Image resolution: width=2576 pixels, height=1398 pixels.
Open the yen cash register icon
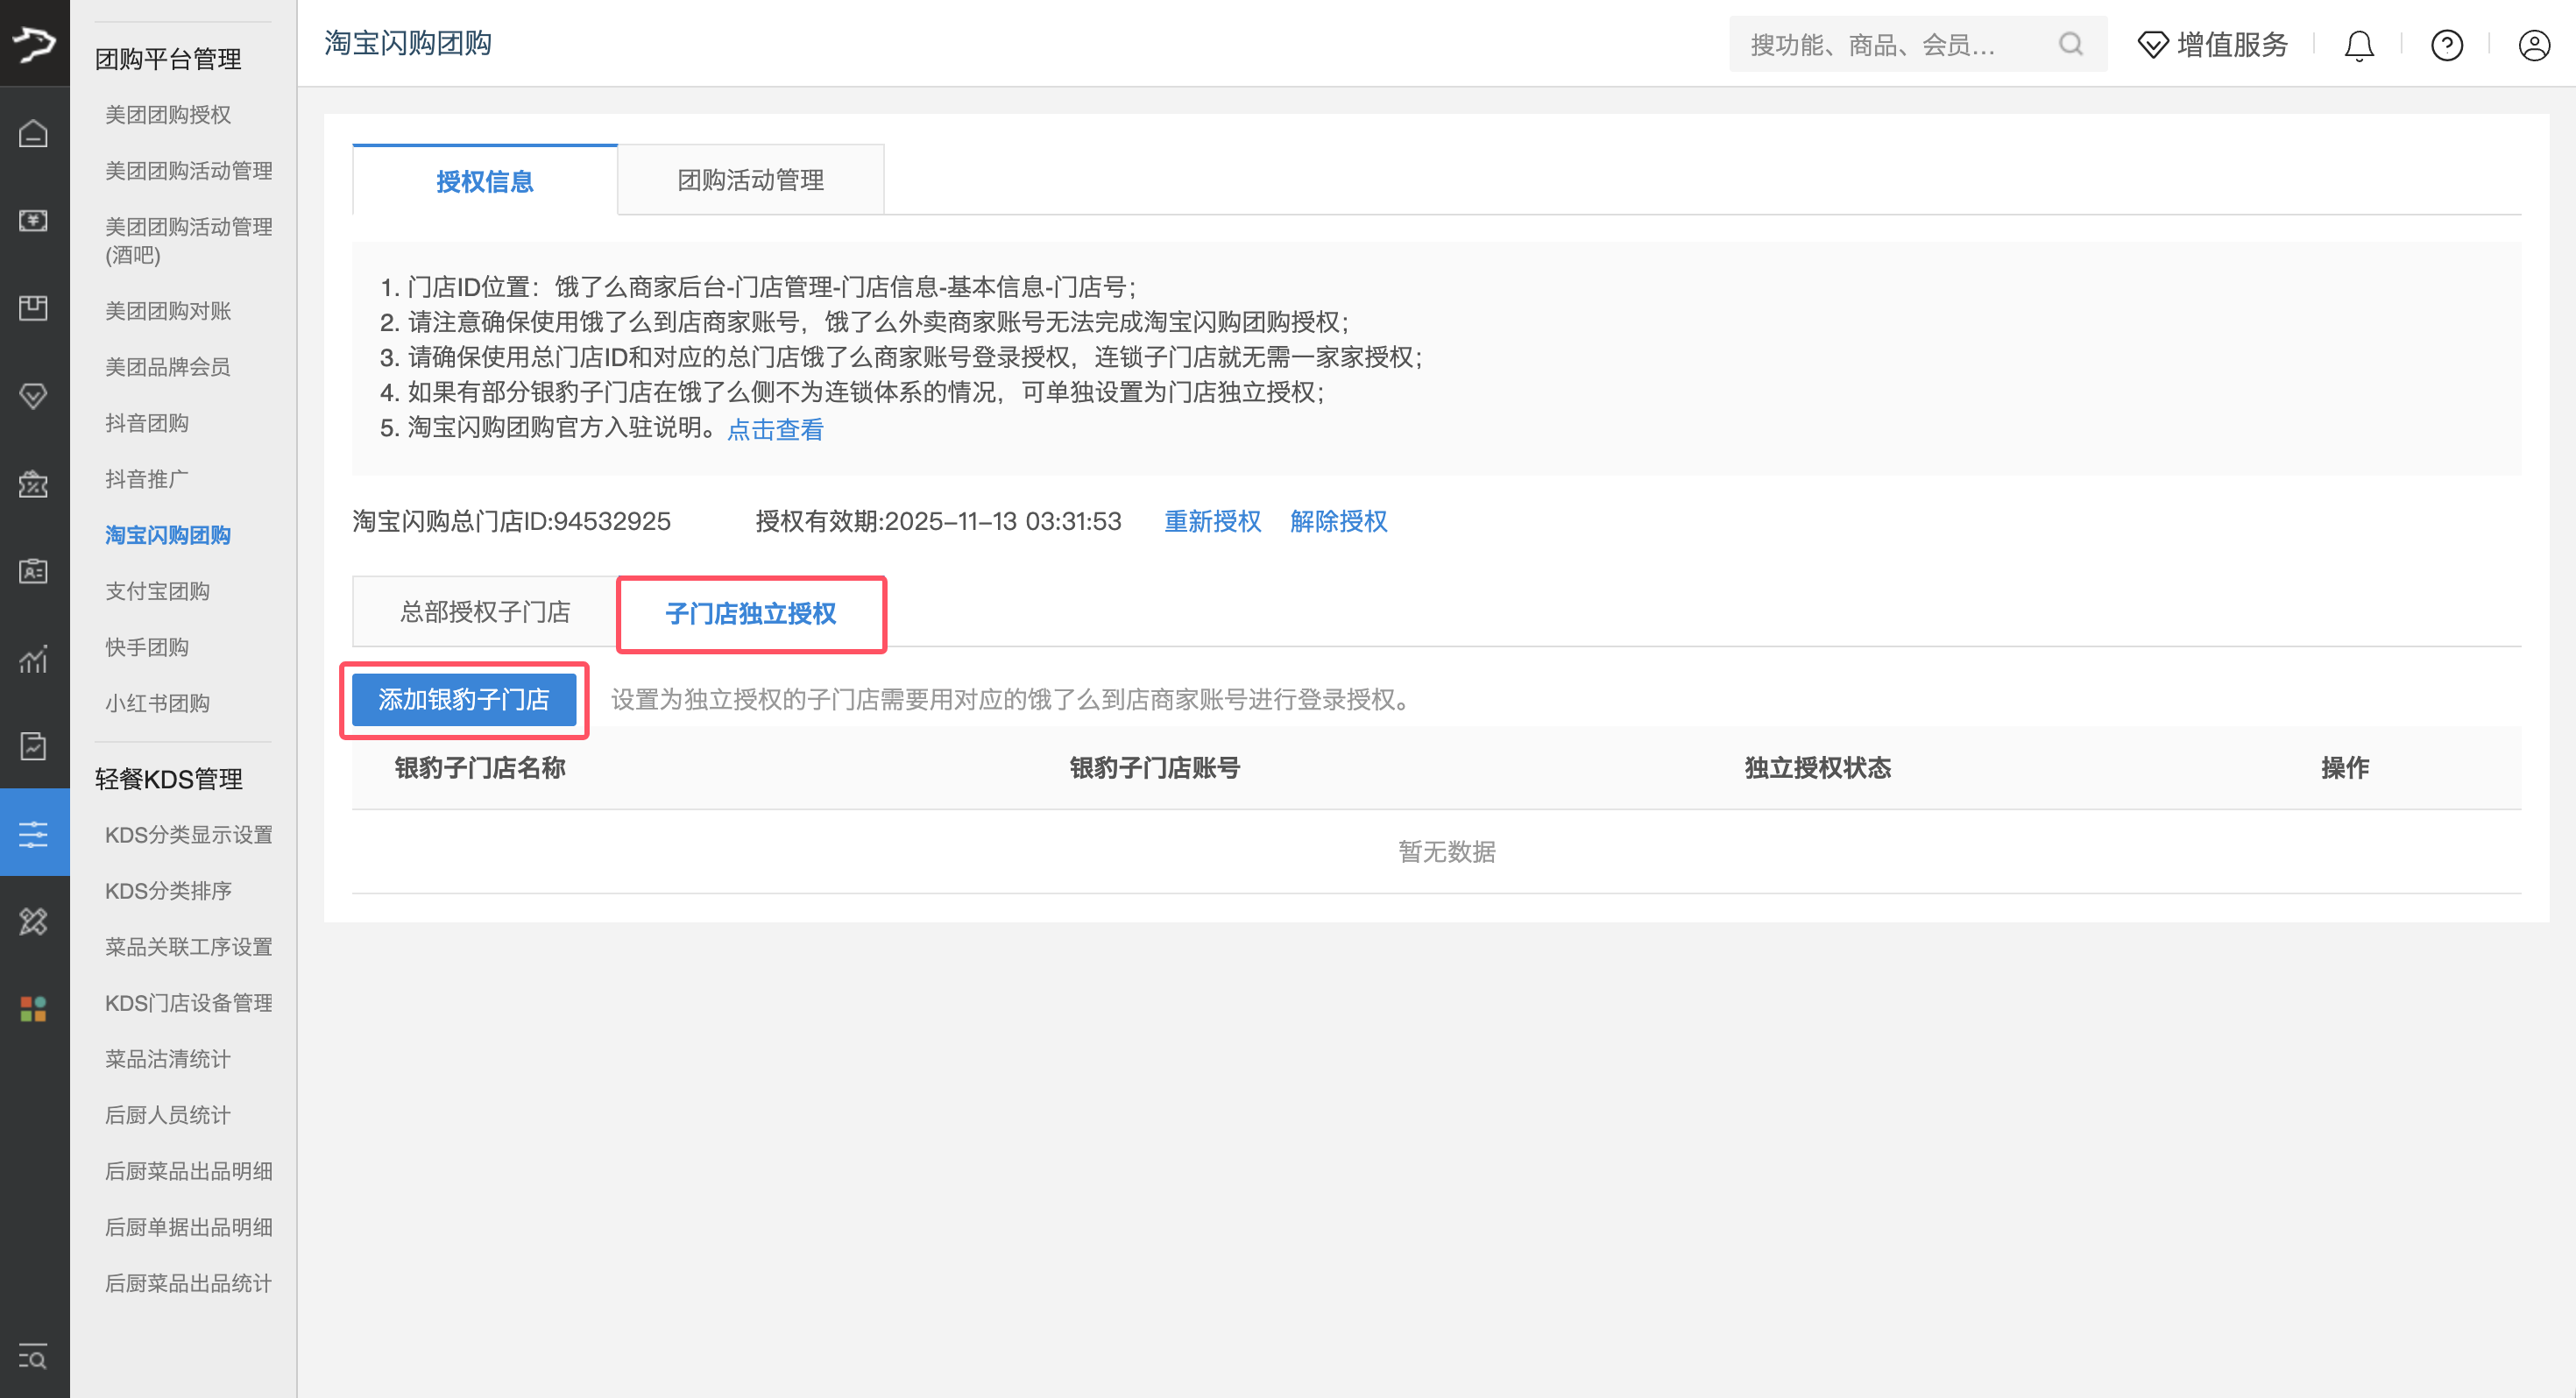pos(33,220)
